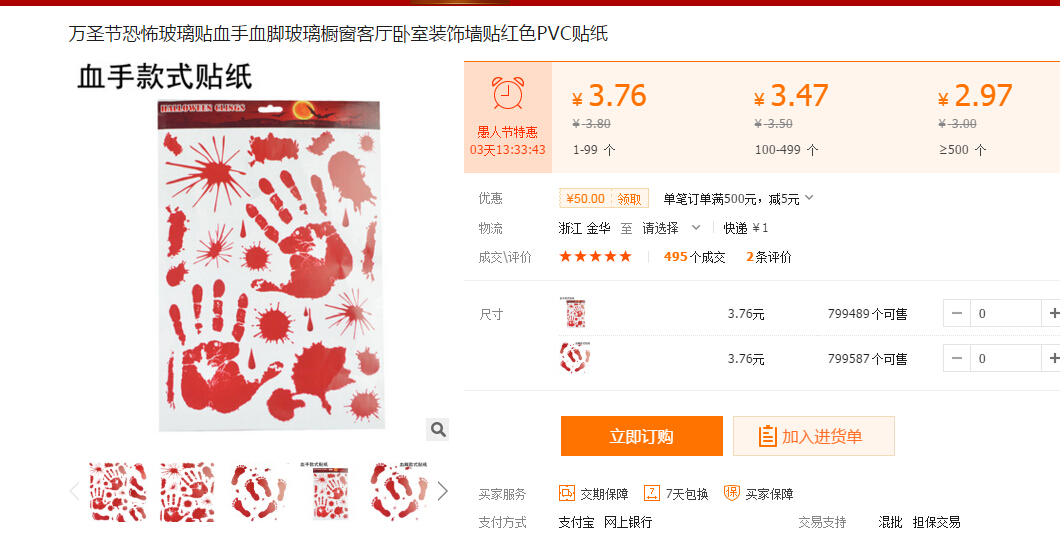Decrease quantity of blood foot sticker

(x=957, y=358)
